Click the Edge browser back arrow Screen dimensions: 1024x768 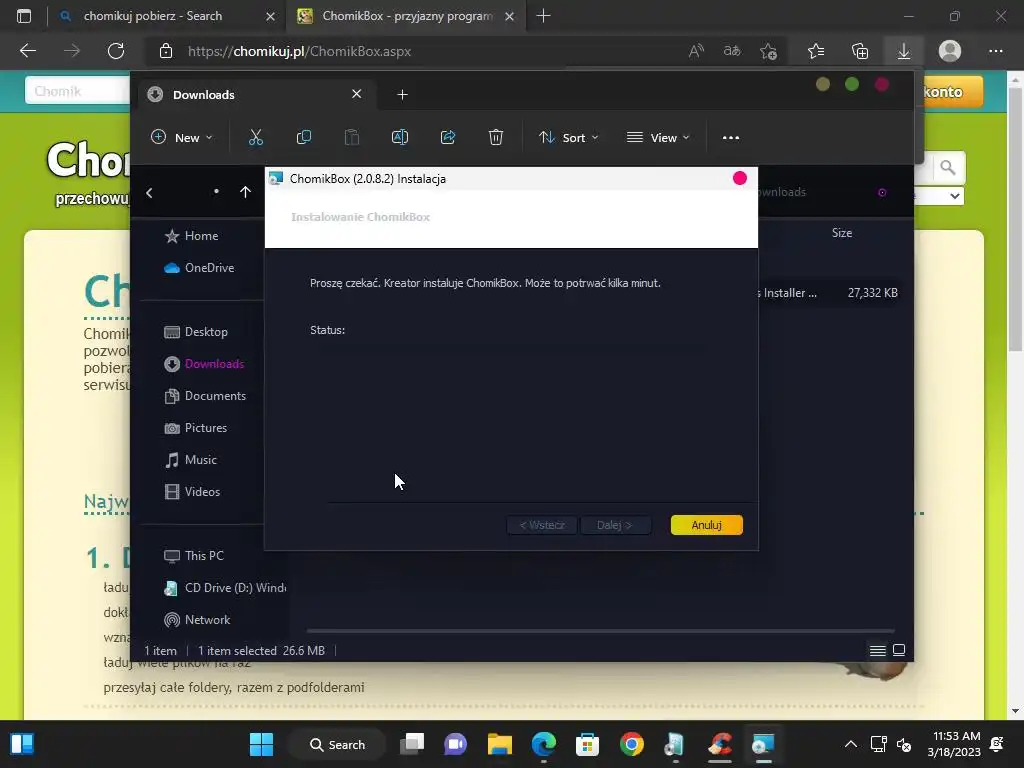click(28, 51)
